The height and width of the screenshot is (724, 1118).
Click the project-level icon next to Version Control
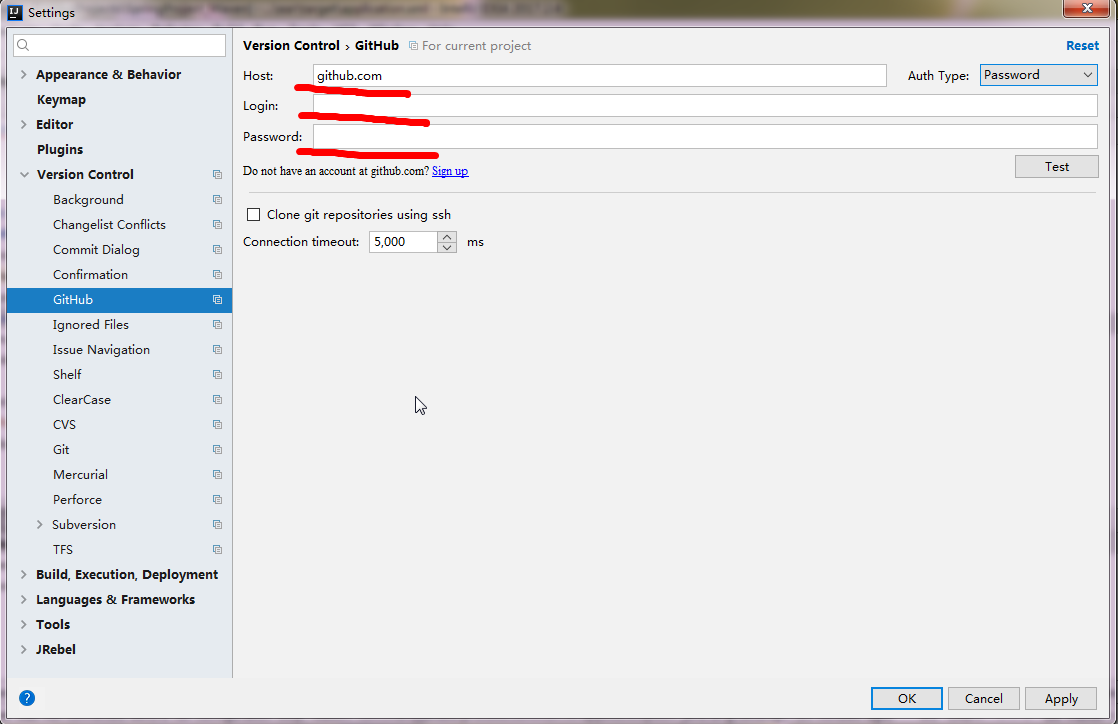tap(217, 175)
